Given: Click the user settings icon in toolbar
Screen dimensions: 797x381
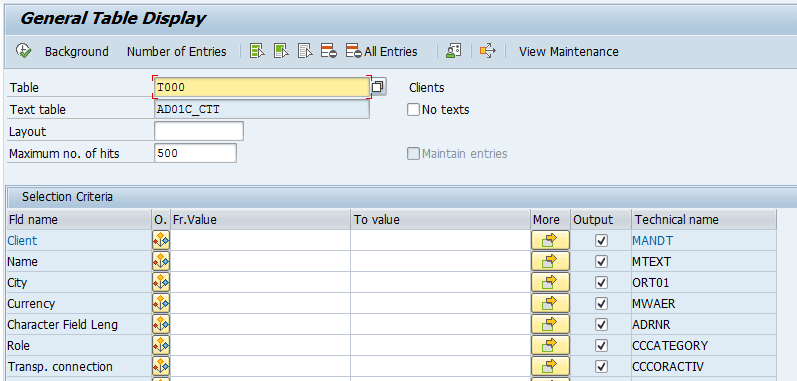Looking at the screenshot, I should (x=453, y=51).
